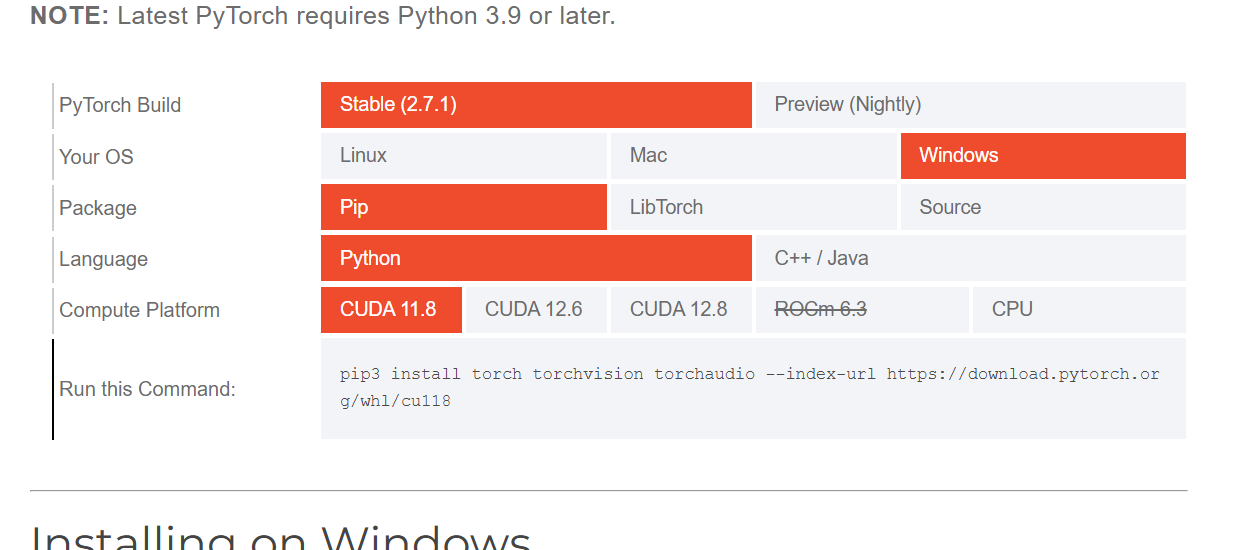Select C++ / Java as the language
Screen dimensions: 1238x550
(971, 258)
